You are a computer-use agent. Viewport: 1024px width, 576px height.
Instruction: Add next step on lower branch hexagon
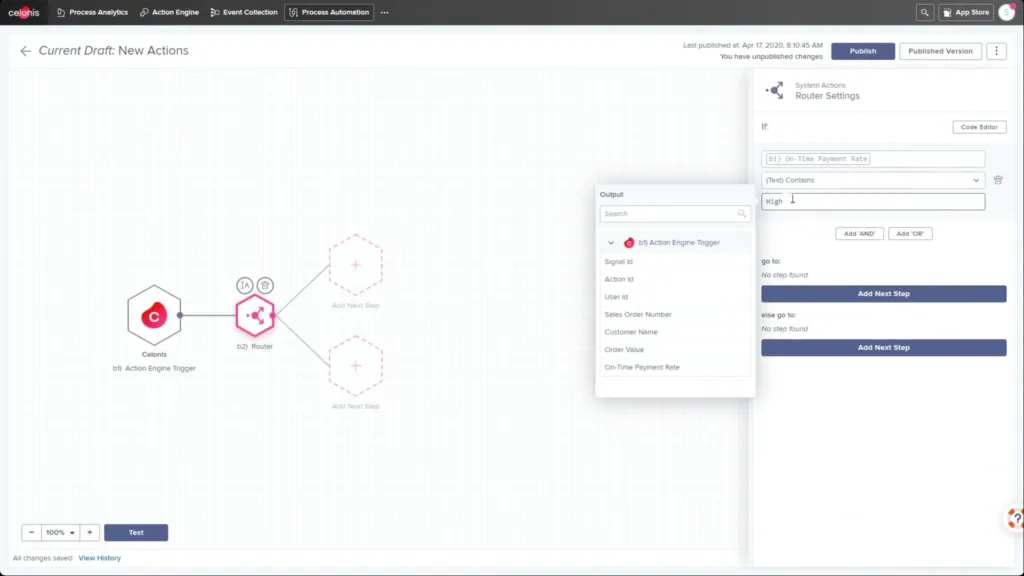coord(355,366)
